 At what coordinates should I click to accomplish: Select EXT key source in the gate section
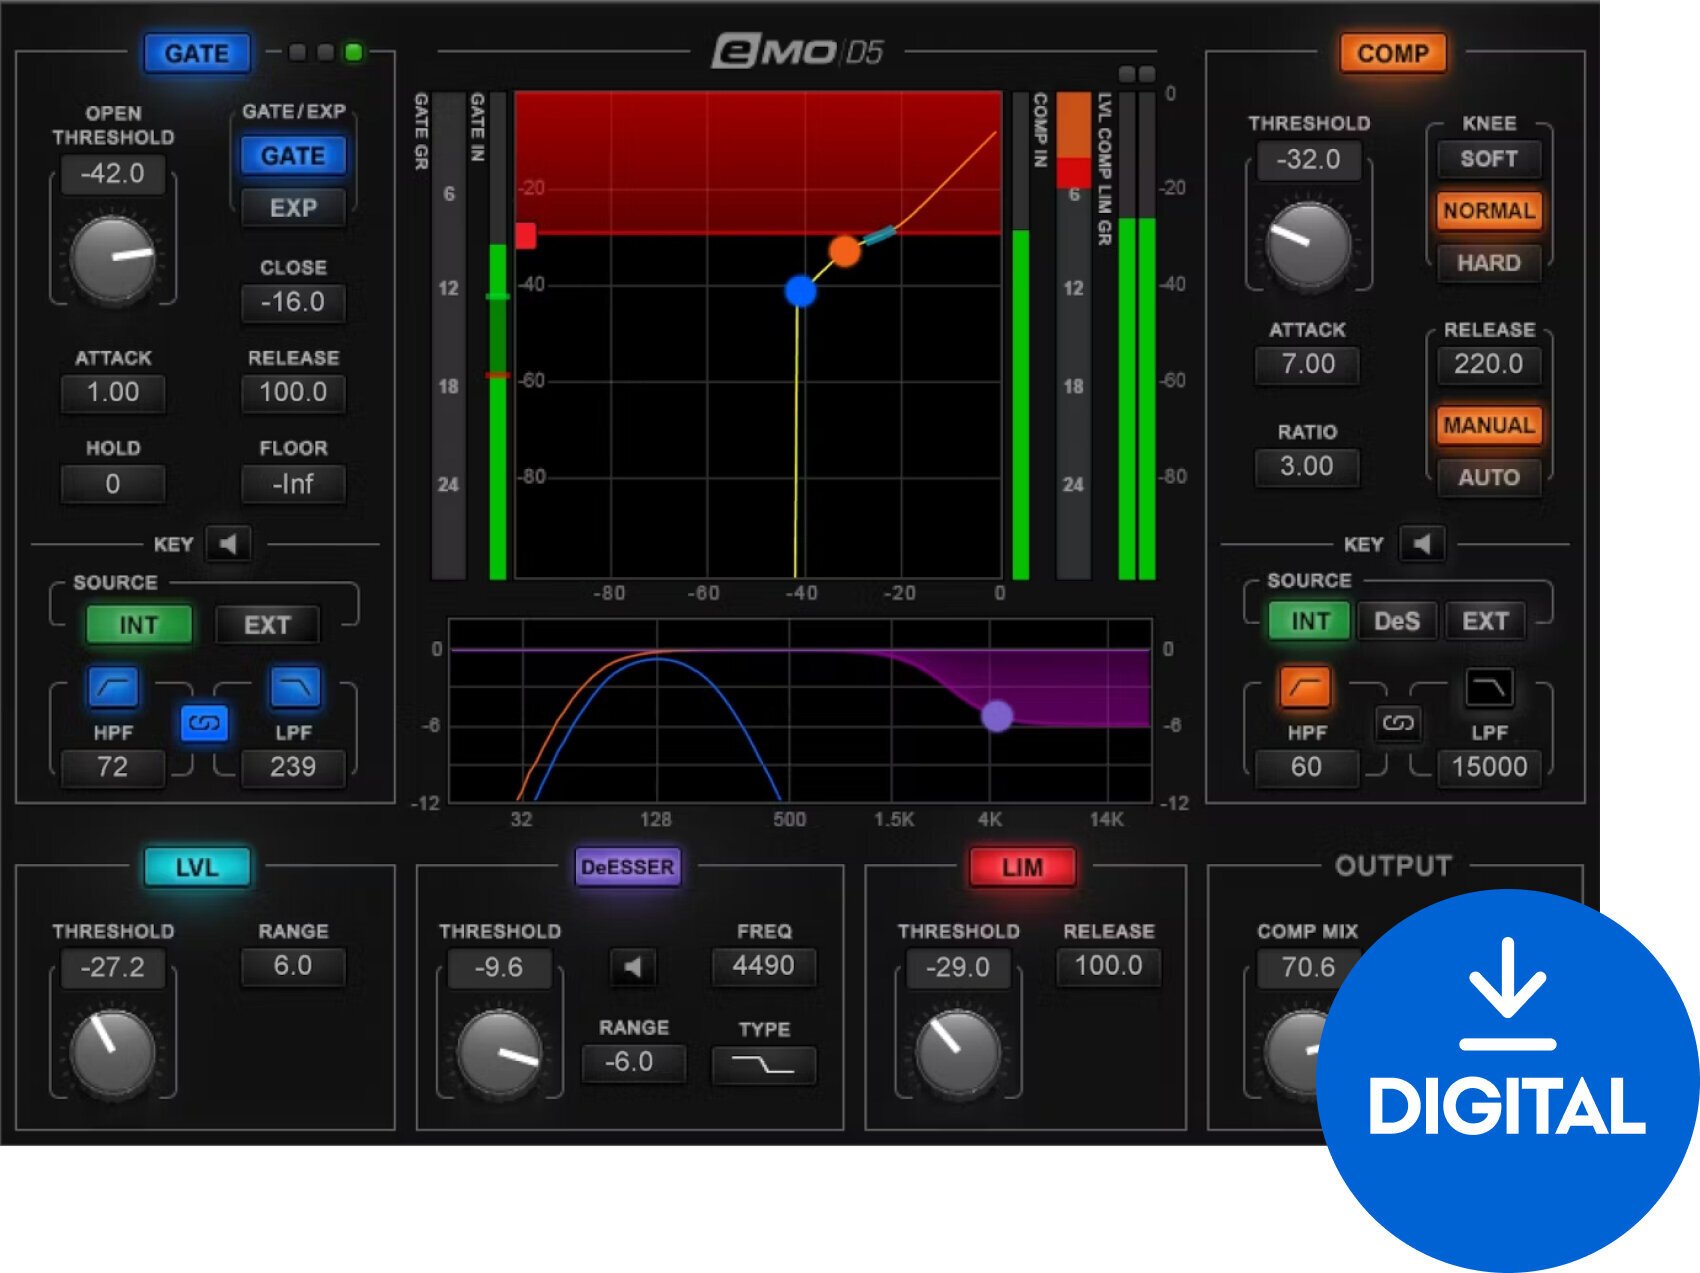tap(266, 624)
